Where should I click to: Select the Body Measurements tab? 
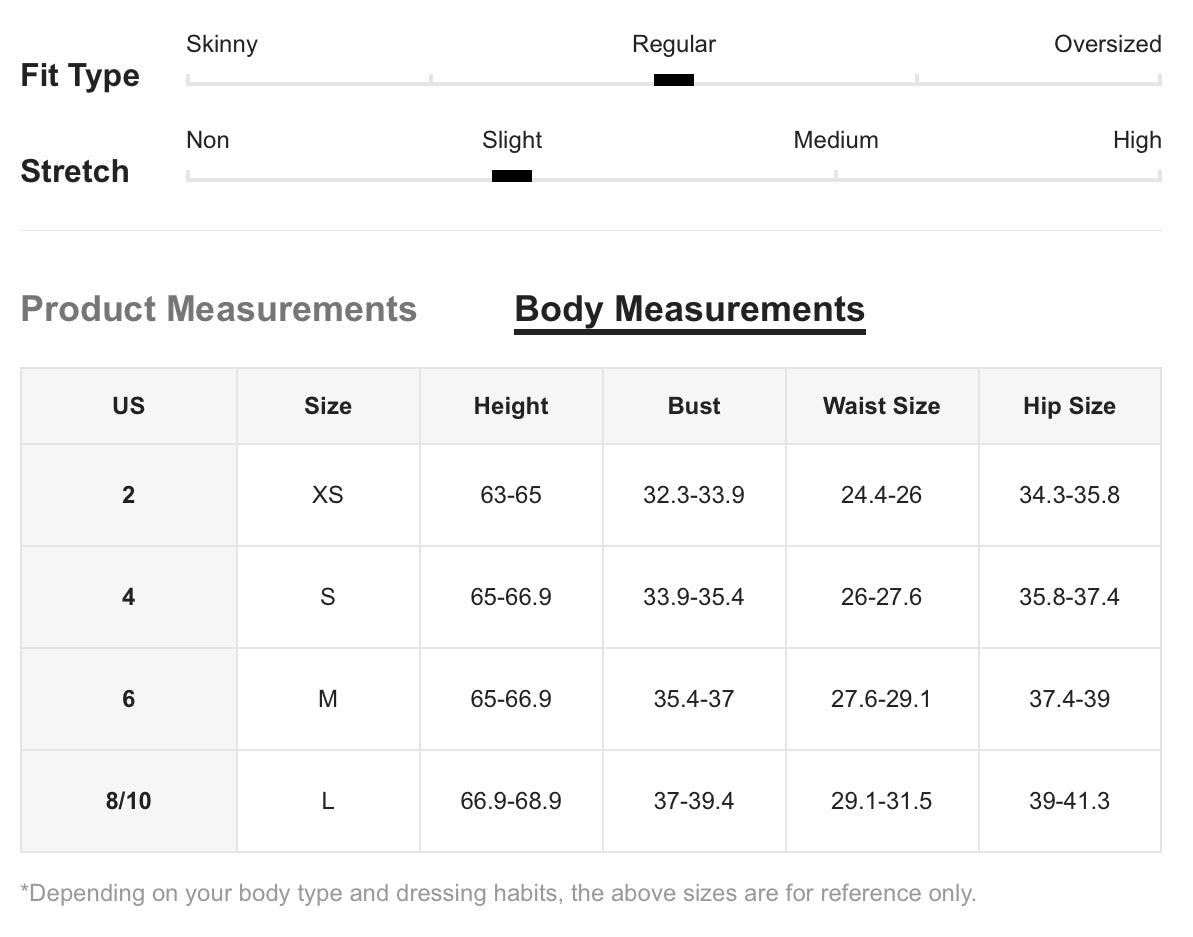689,309
